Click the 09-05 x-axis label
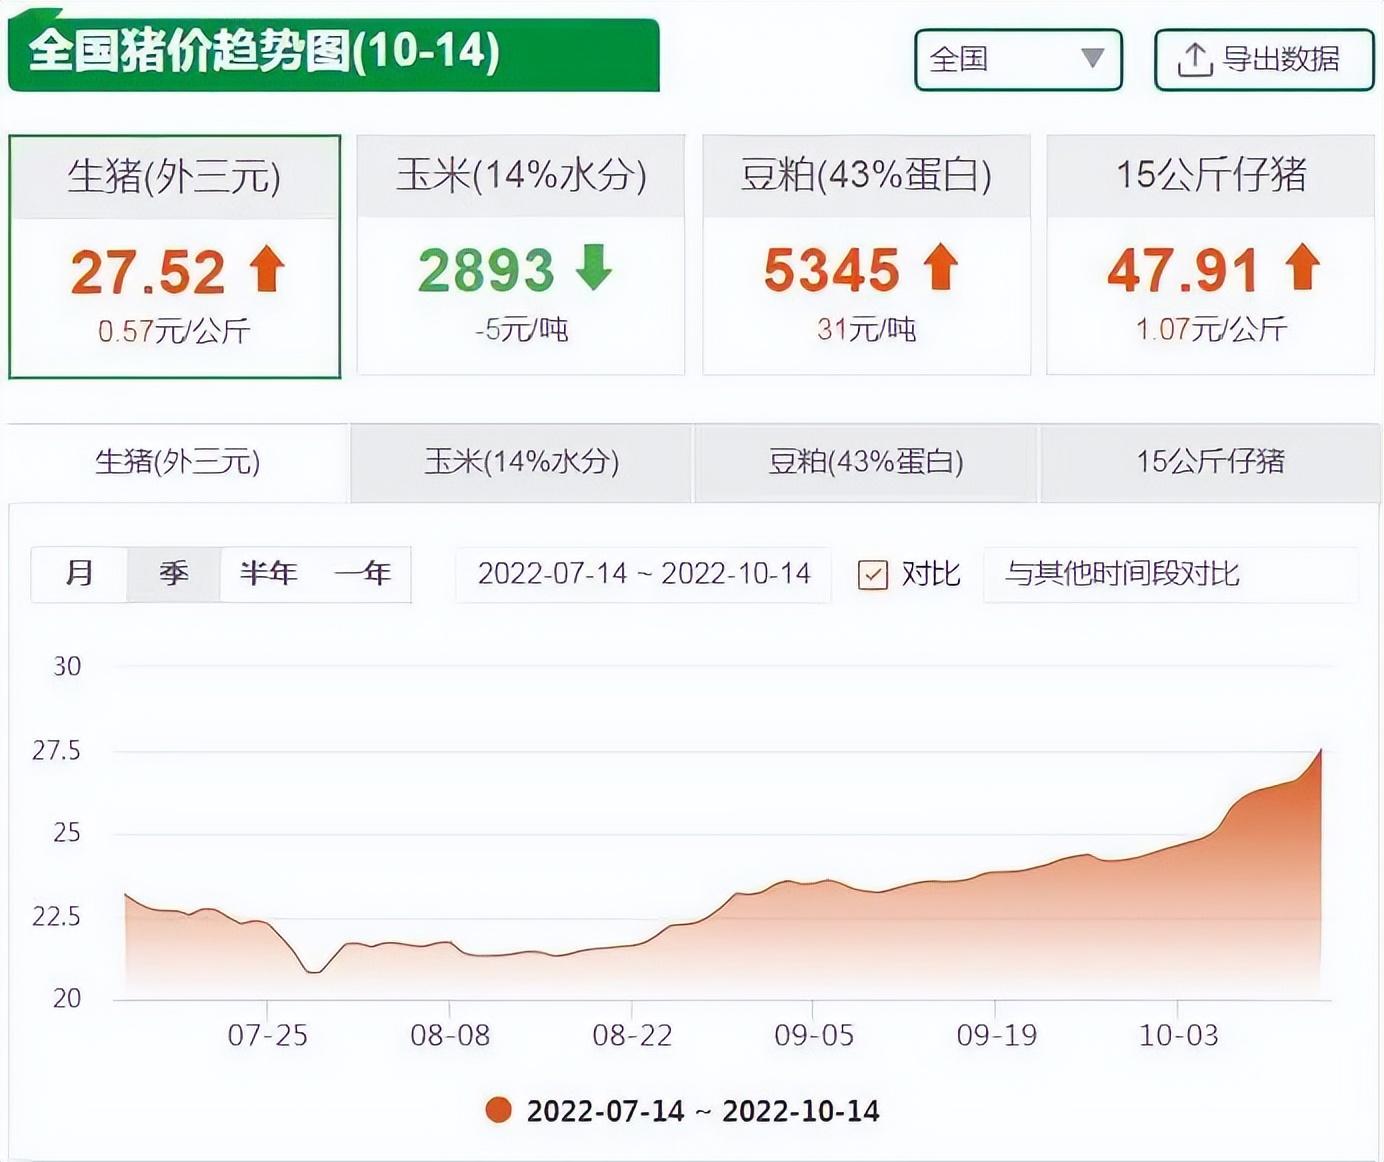 [x=814, y=1035]
